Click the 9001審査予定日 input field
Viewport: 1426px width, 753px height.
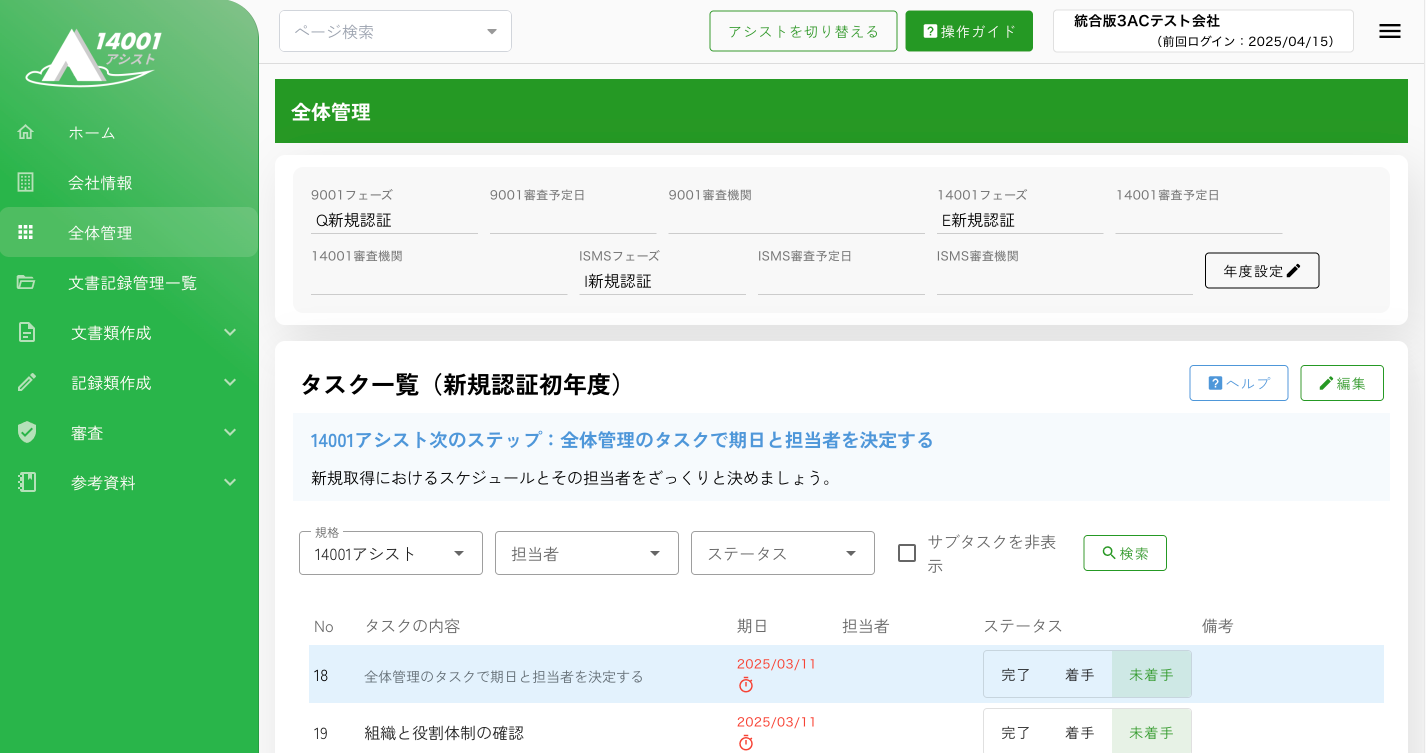572,221
